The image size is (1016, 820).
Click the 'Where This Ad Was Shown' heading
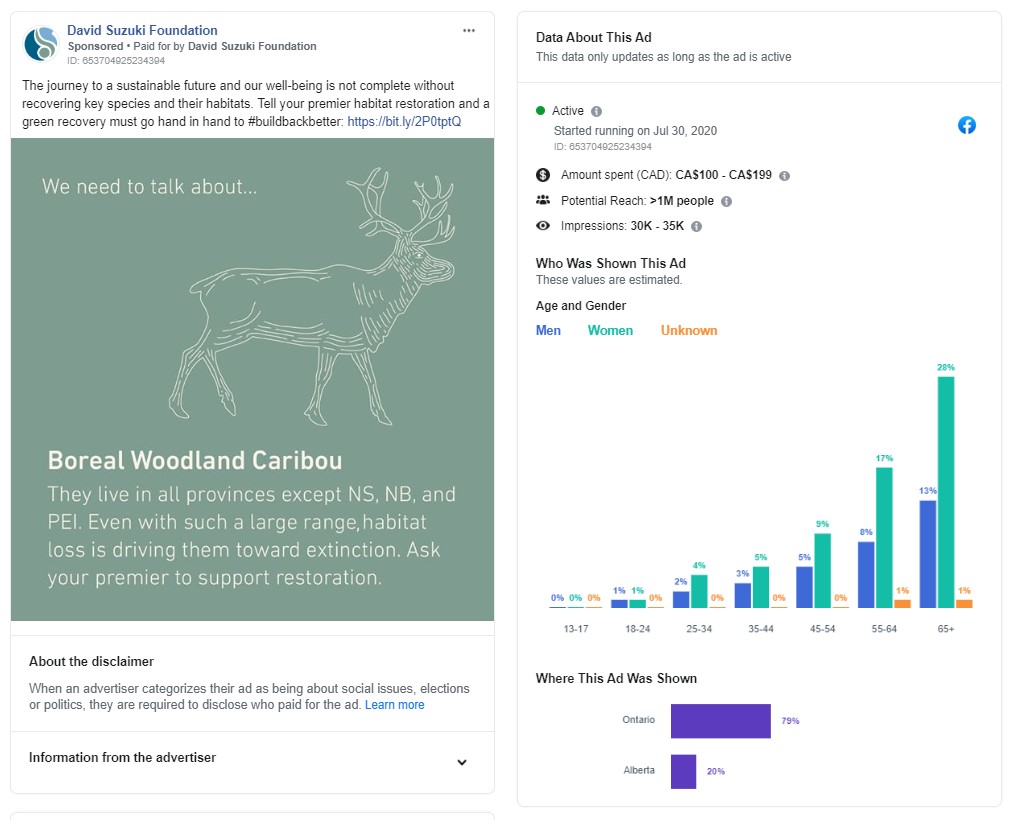(x=616, y=678)
